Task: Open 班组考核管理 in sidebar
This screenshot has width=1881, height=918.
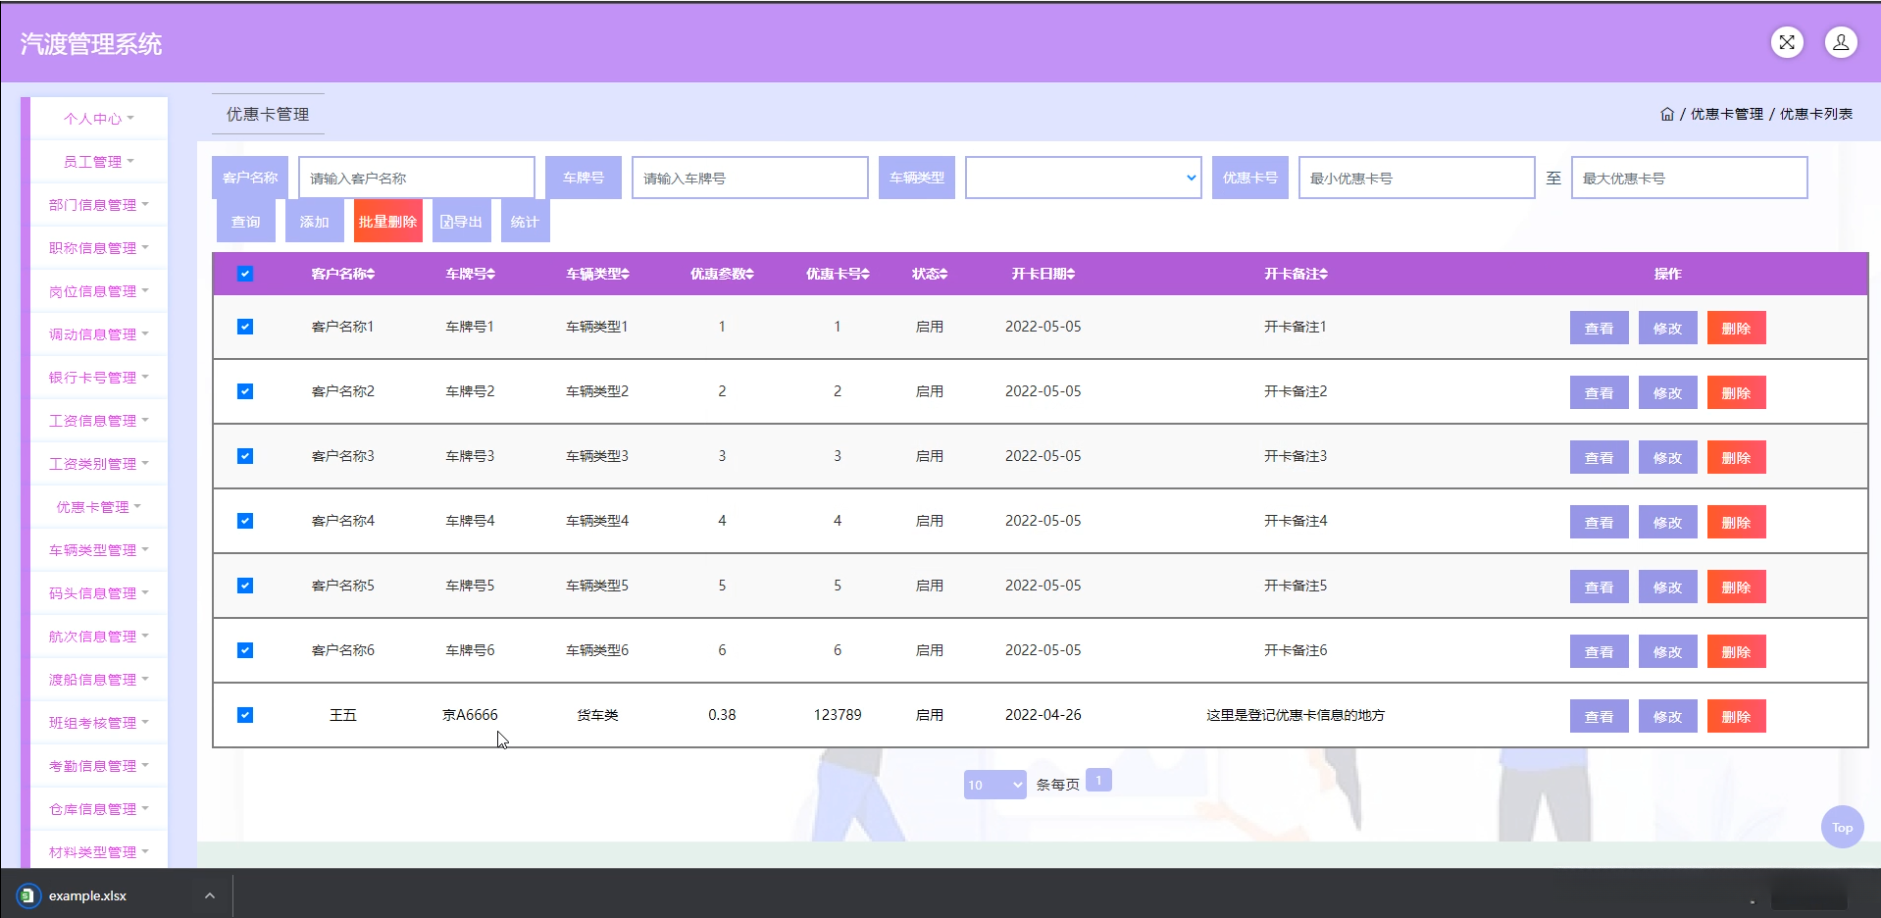Action: [x=99, y=722]
